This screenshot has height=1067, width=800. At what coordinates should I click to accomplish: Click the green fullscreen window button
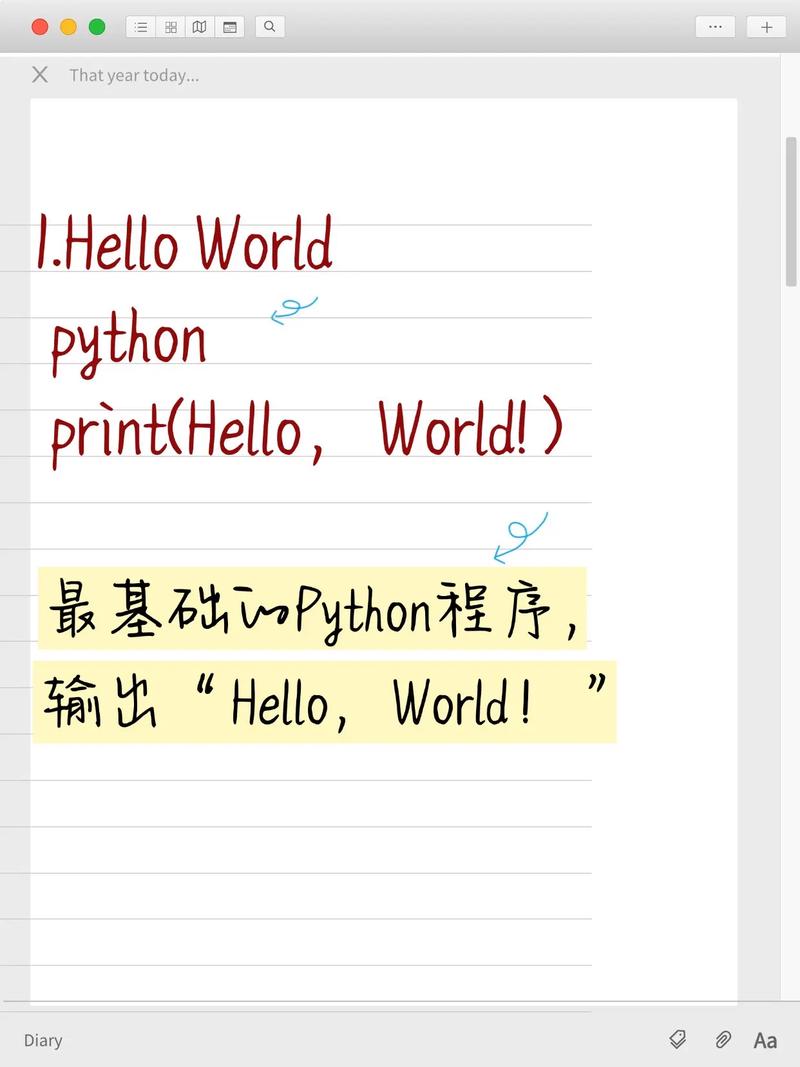pyautogui.click(x=97, y=27)
